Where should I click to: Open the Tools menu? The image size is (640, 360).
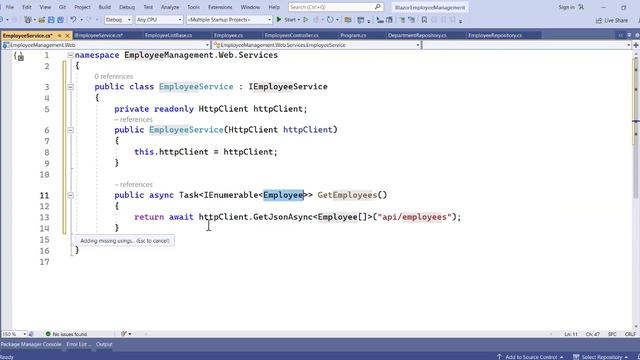tap(193, 7)
